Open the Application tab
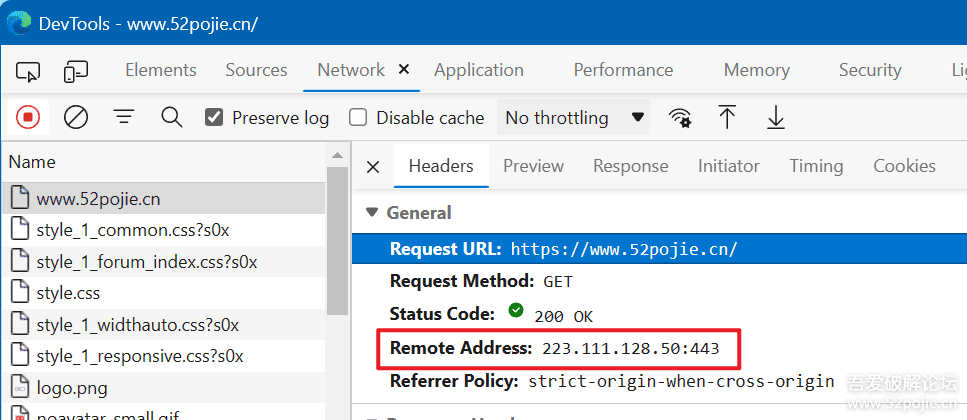 tap(479, 70)
